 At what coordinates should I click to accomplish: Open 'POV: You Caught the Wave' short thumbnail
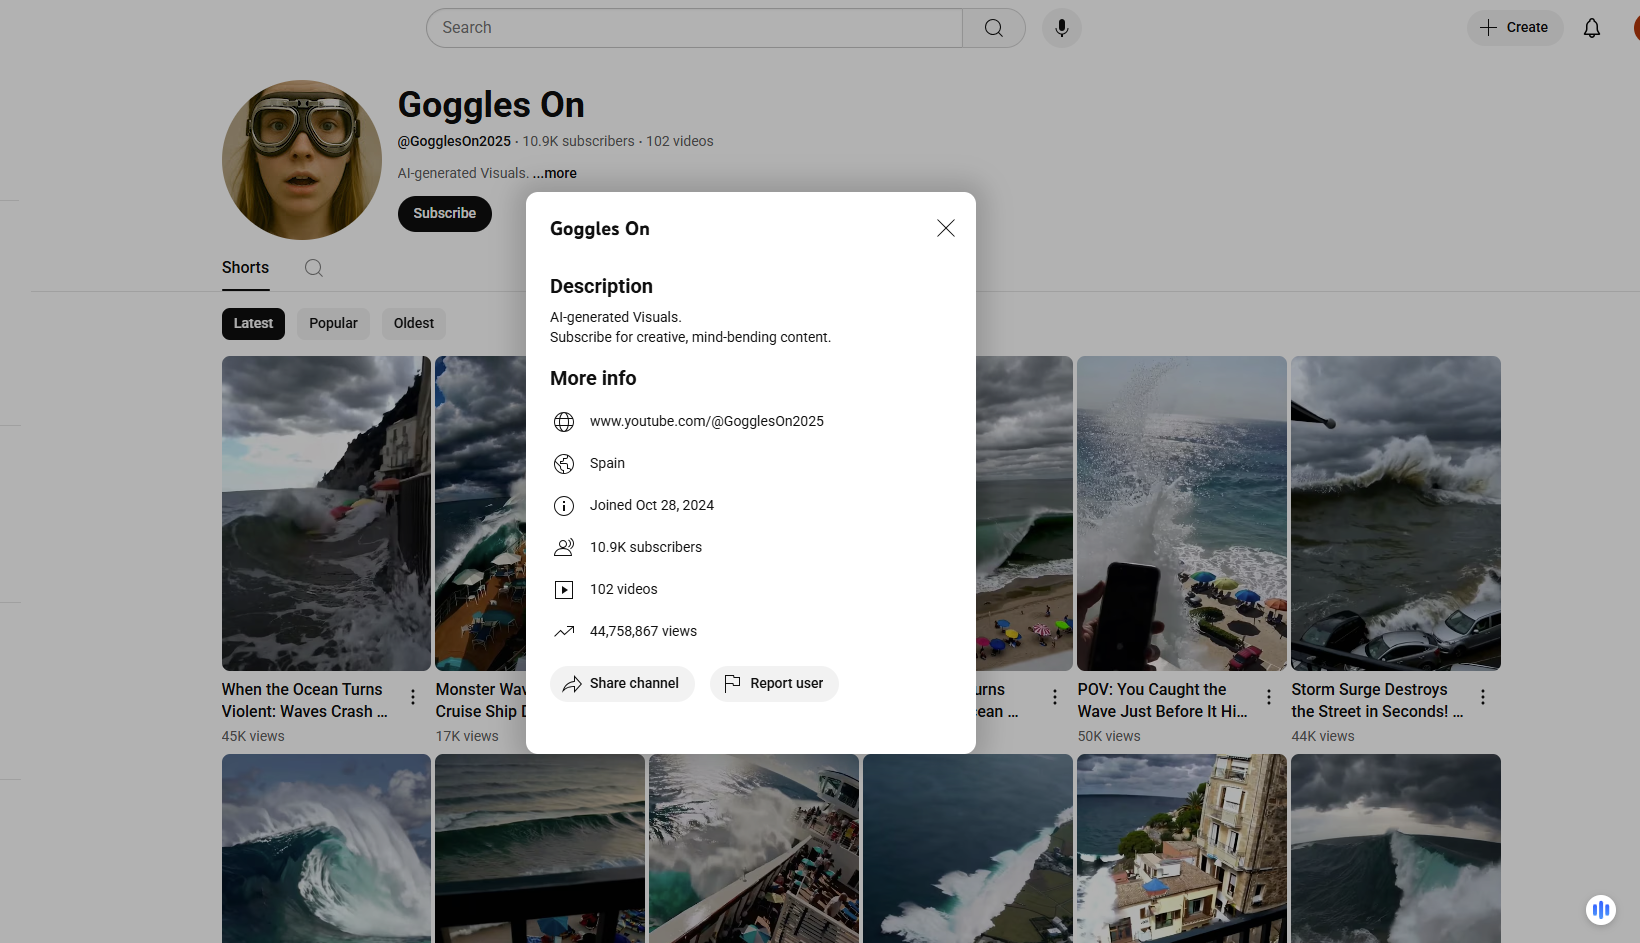click(x=1182, y=513)
